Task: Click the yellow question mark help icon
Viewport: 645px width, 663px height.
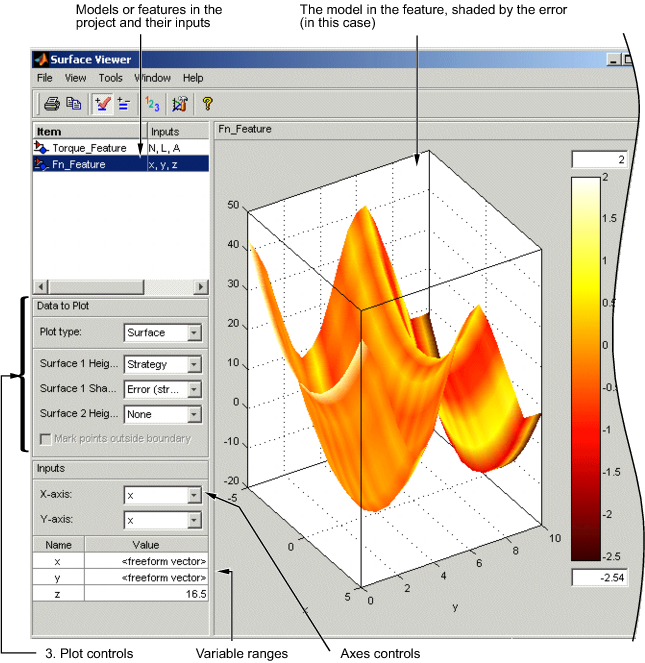Action: [x=207, y=104]
